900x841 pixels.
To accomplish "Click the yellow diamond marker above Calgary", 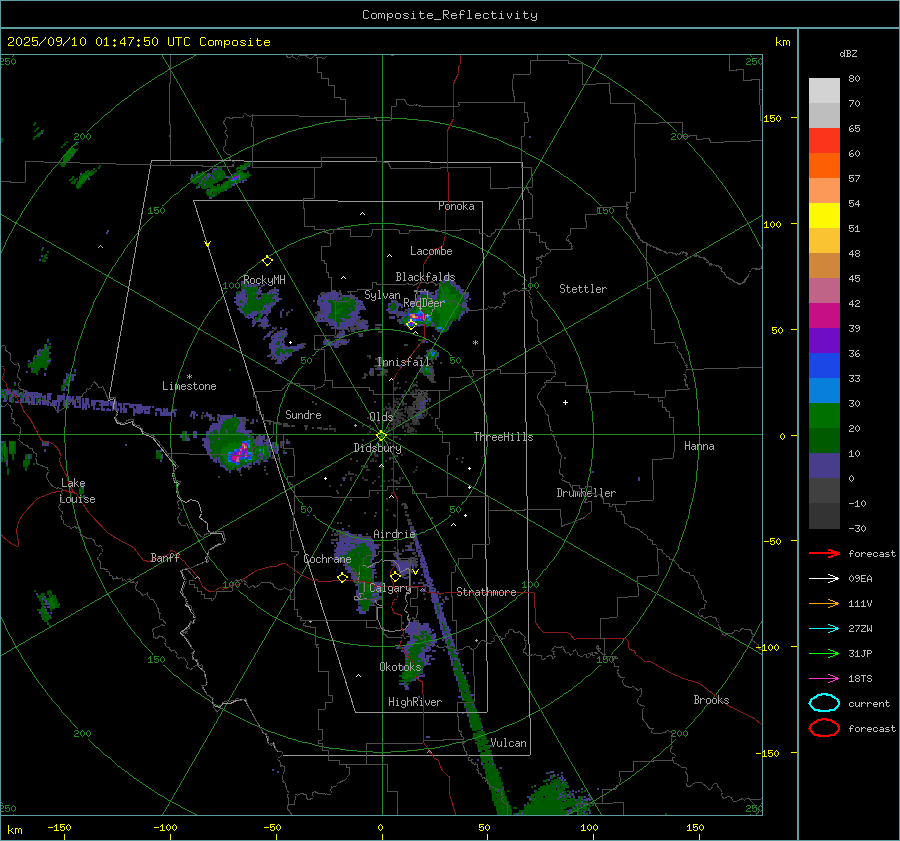I will coord(395,576).
